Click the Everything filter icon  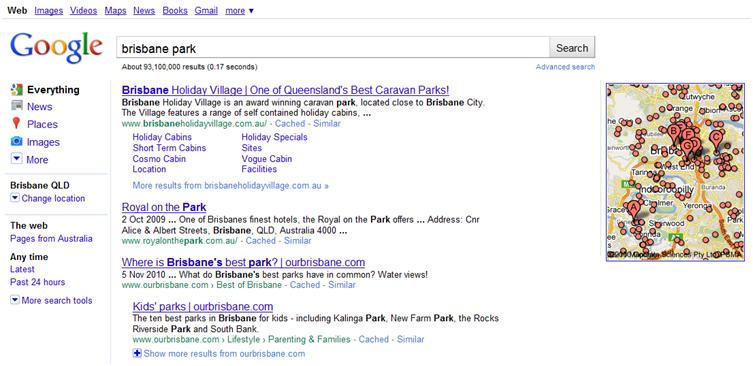click(x=17, y=89)
